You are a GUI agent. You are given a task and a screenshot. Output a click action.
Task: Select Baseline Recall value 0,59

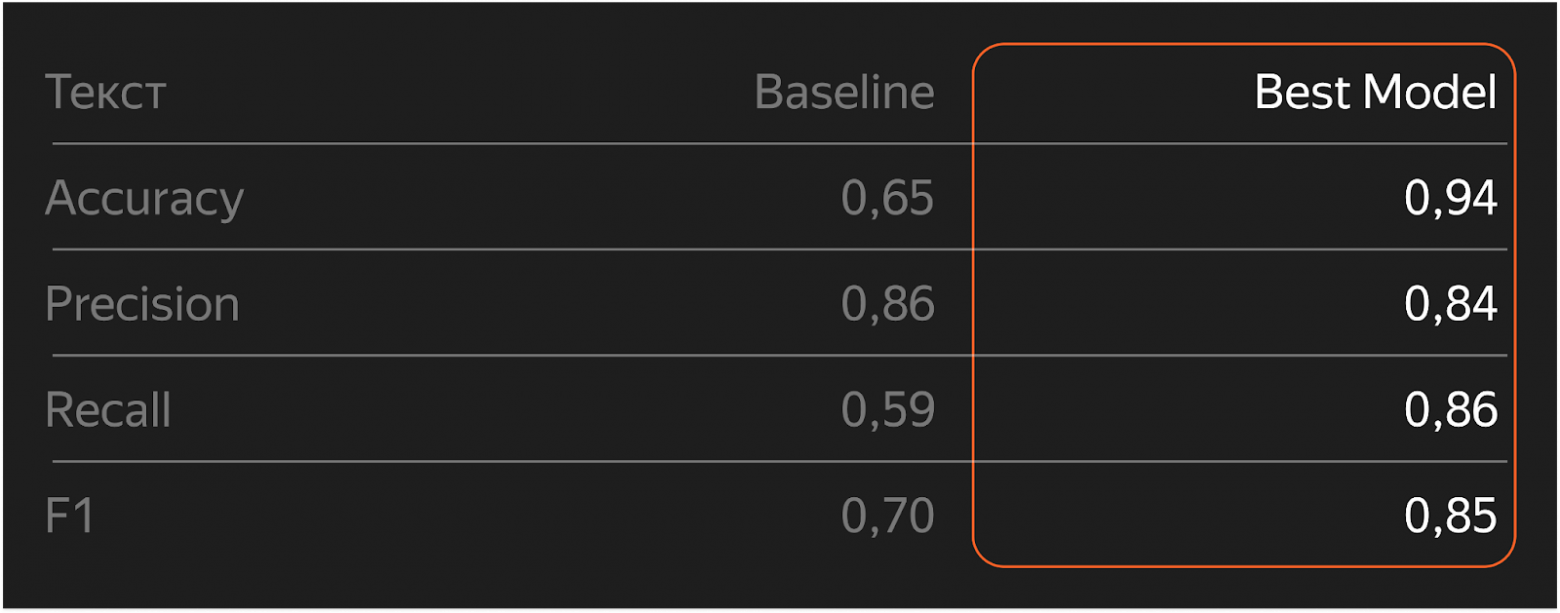click(887, 411)
